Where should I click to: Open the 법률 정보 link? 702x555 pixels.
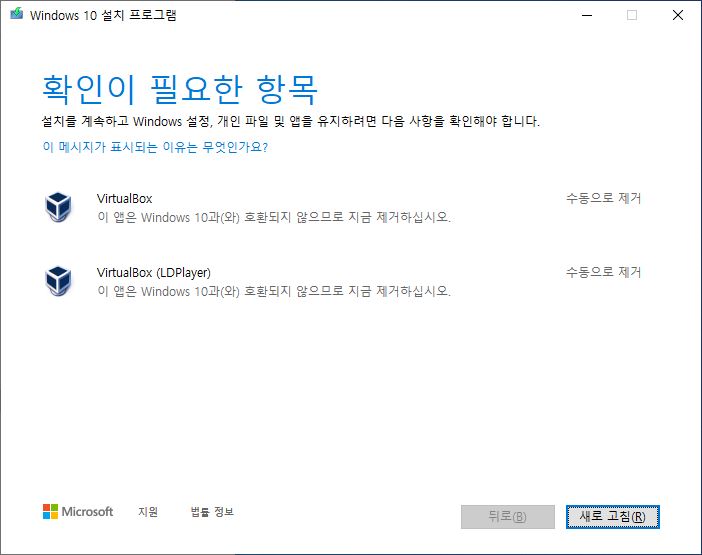coord(212,512)
